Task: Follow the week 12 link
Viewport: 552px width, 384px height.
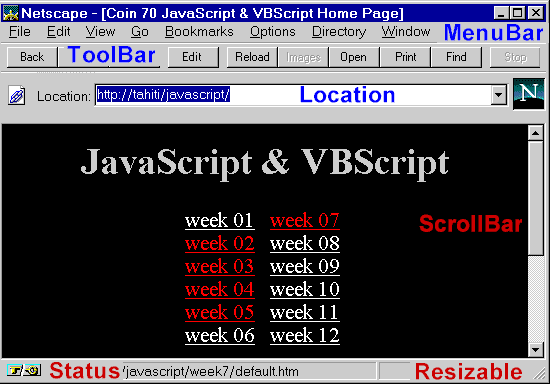Action: 305,335
